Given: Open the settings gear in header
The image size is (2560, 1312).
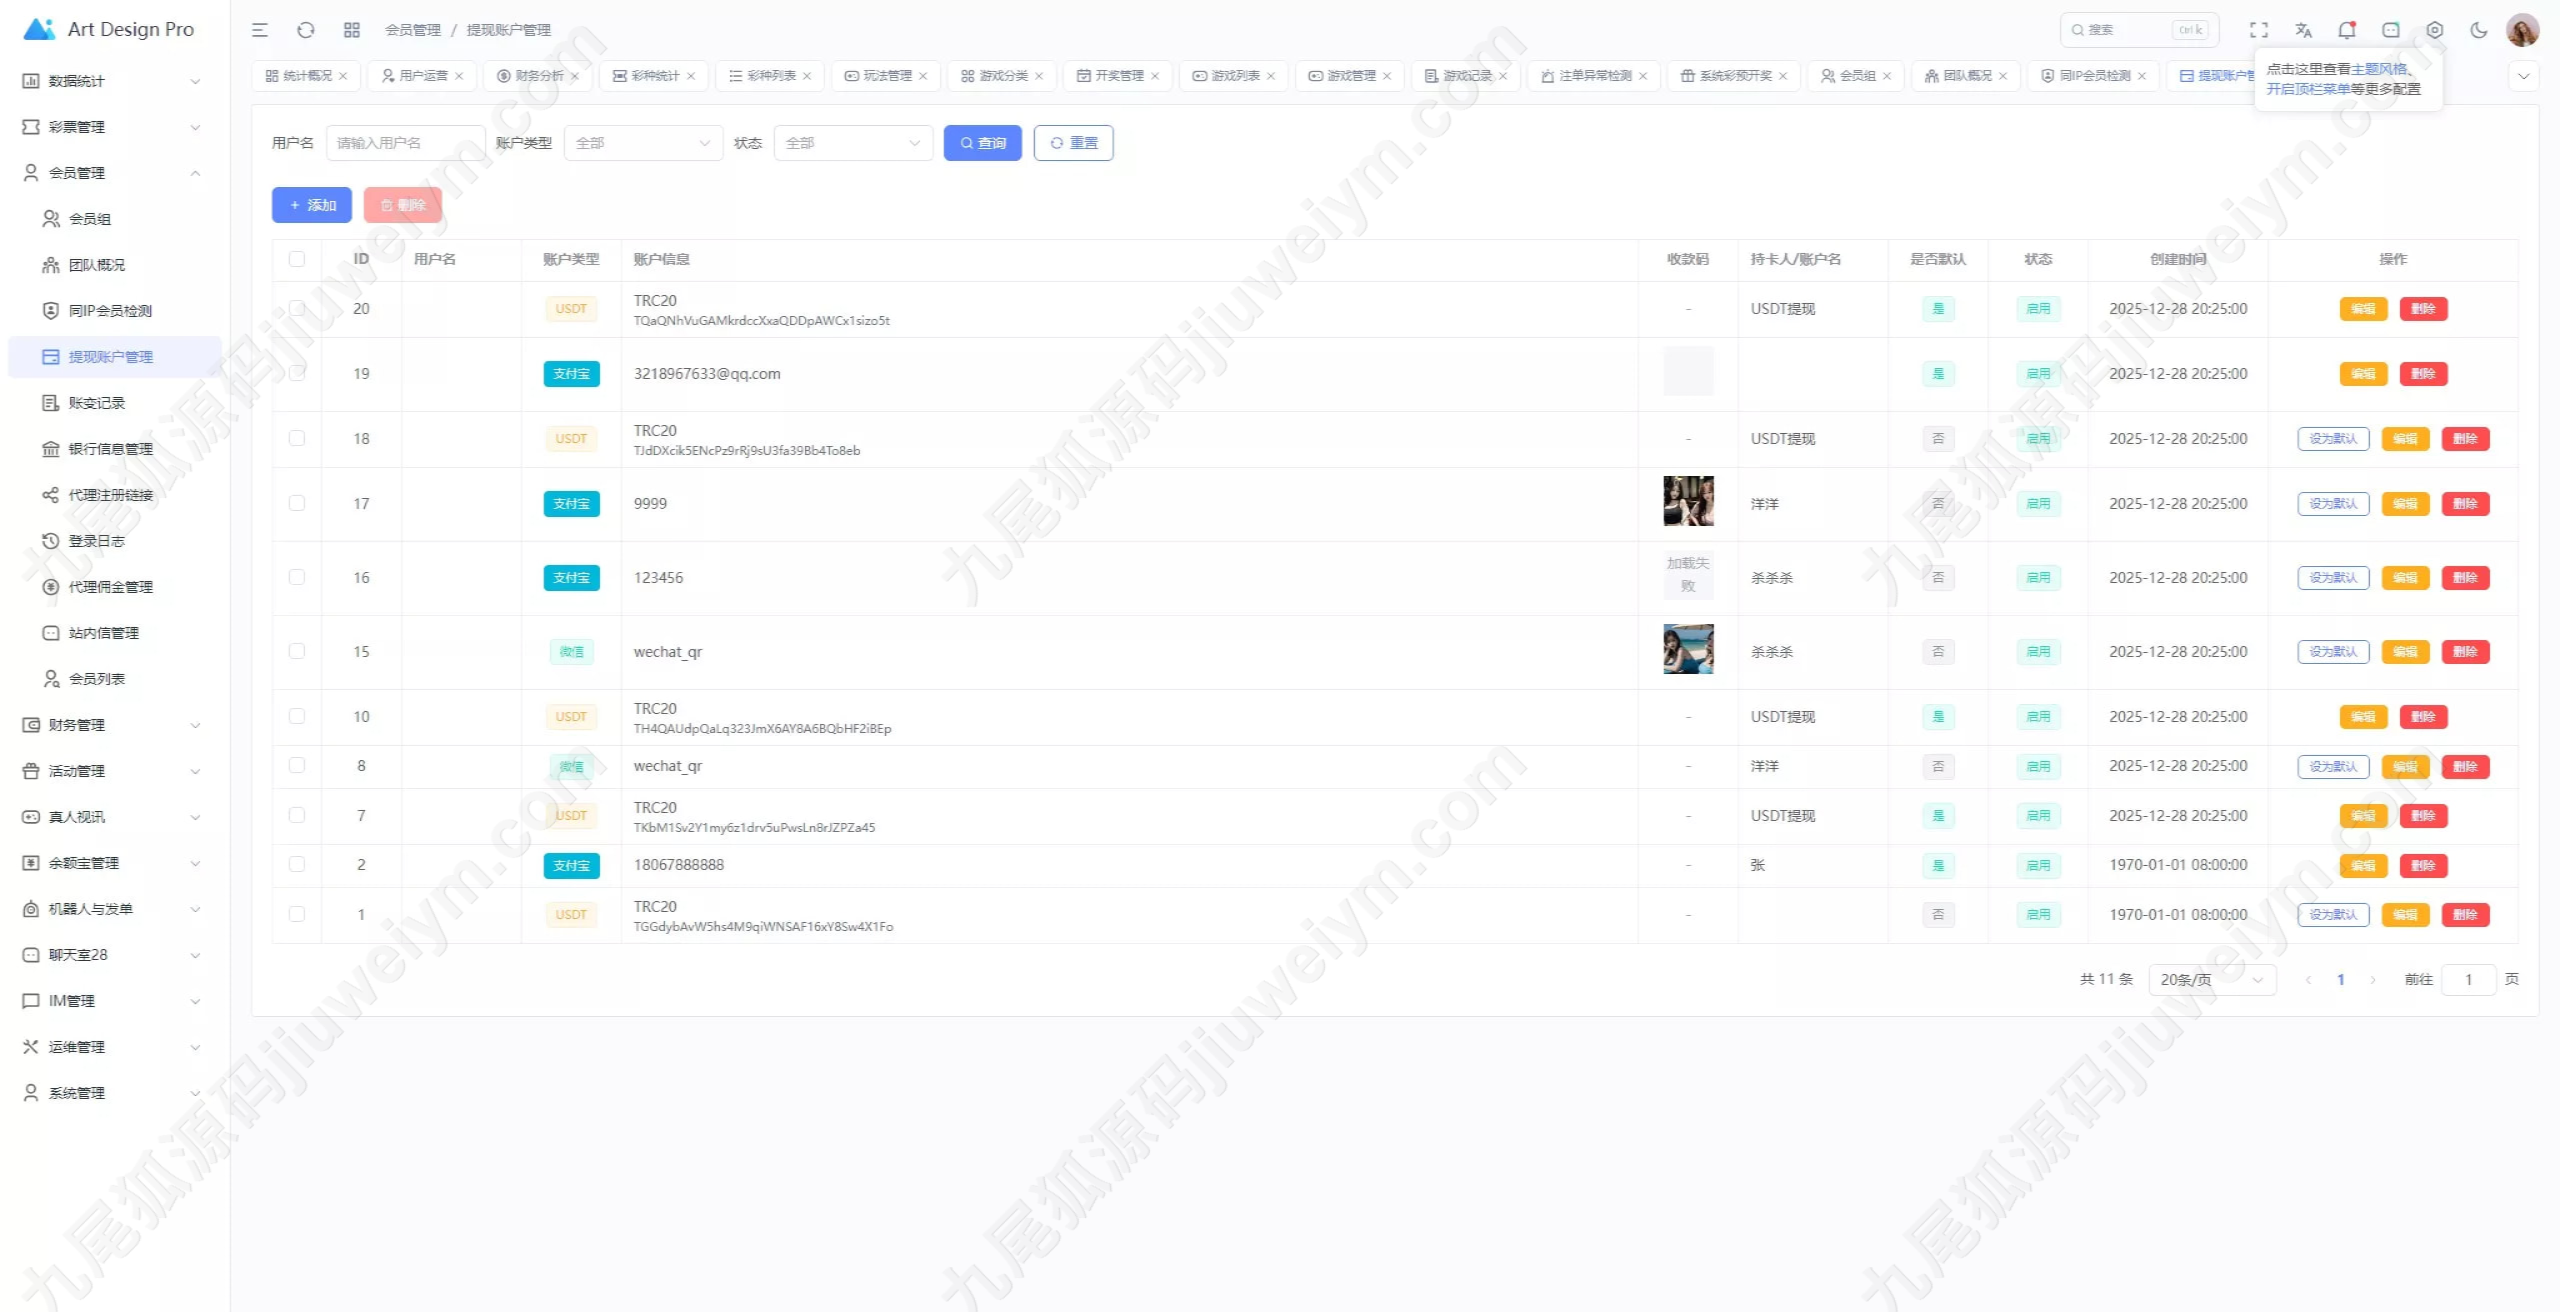Looking at the screenshot, I should click(2435, 30).
